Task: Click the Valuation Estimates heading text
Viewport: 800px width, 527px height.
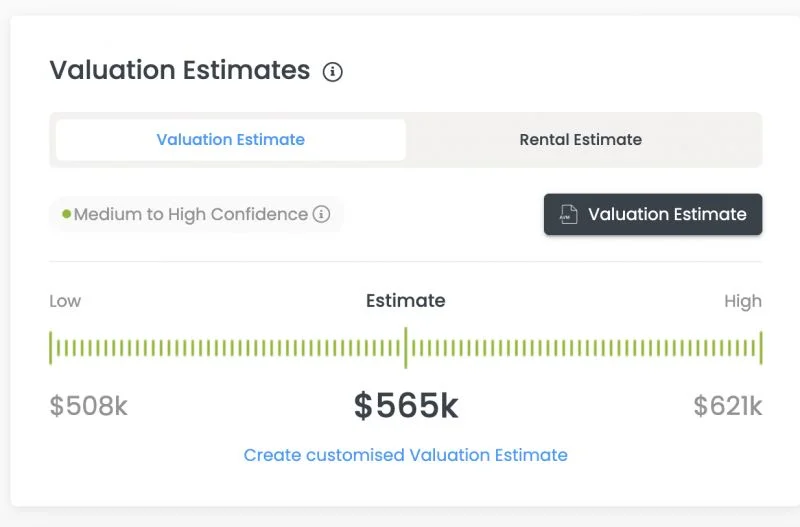Action: click(180, 70)
